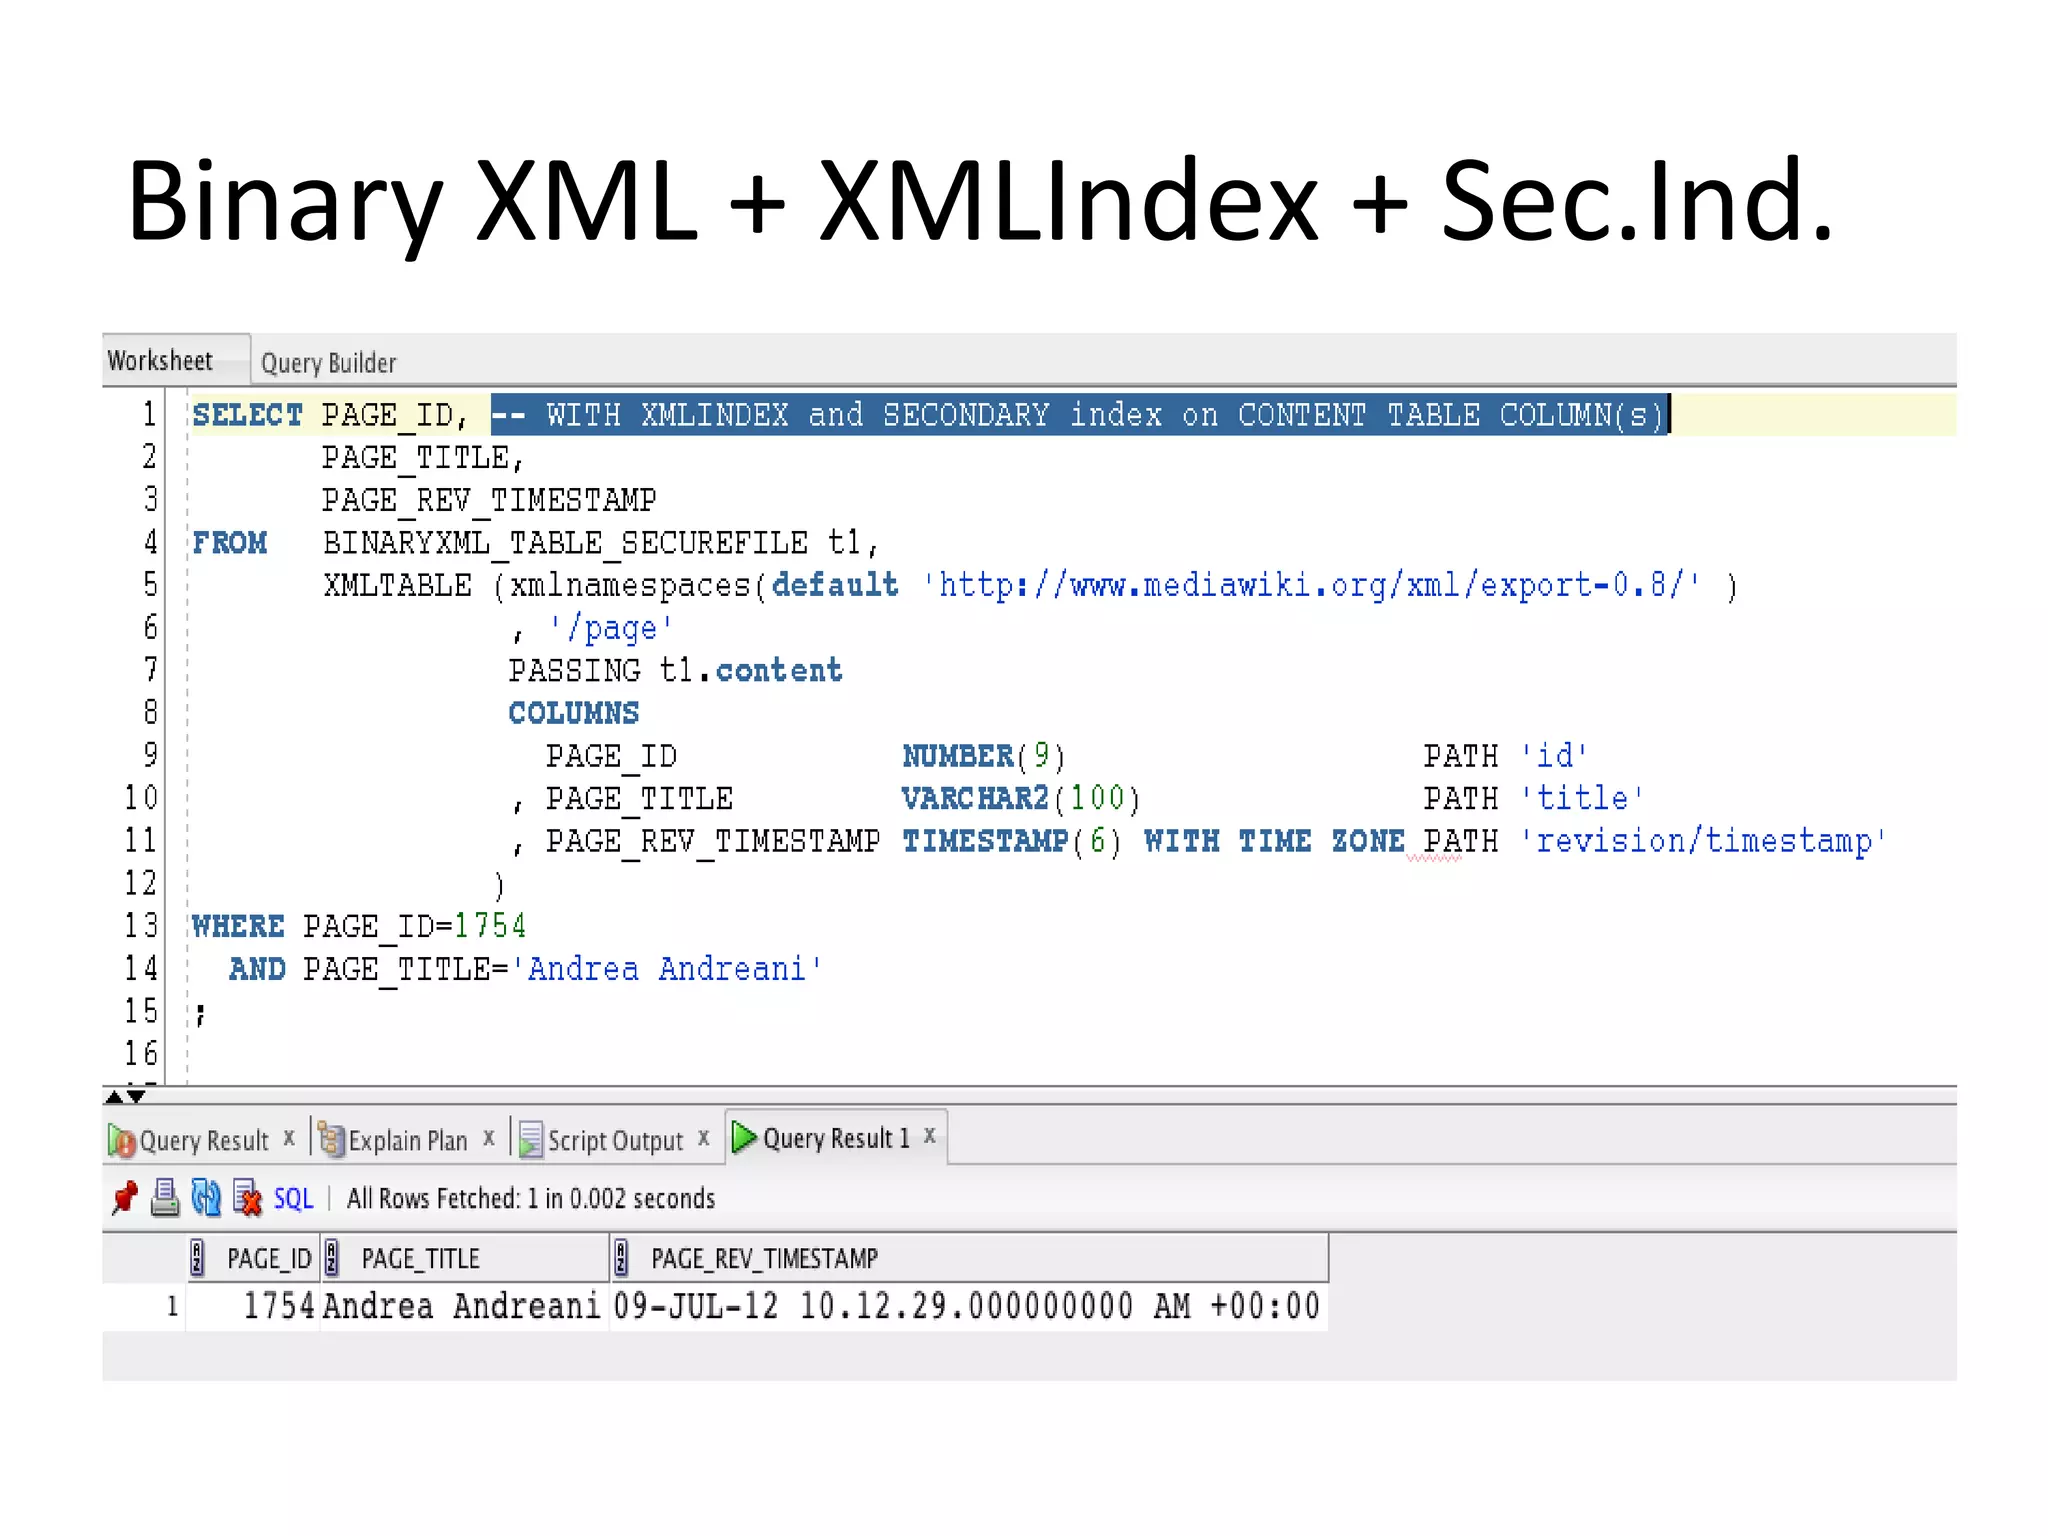2048x1536 pixels.
Task: Click the green run icon on Query Result 1
Action: 745,1137
